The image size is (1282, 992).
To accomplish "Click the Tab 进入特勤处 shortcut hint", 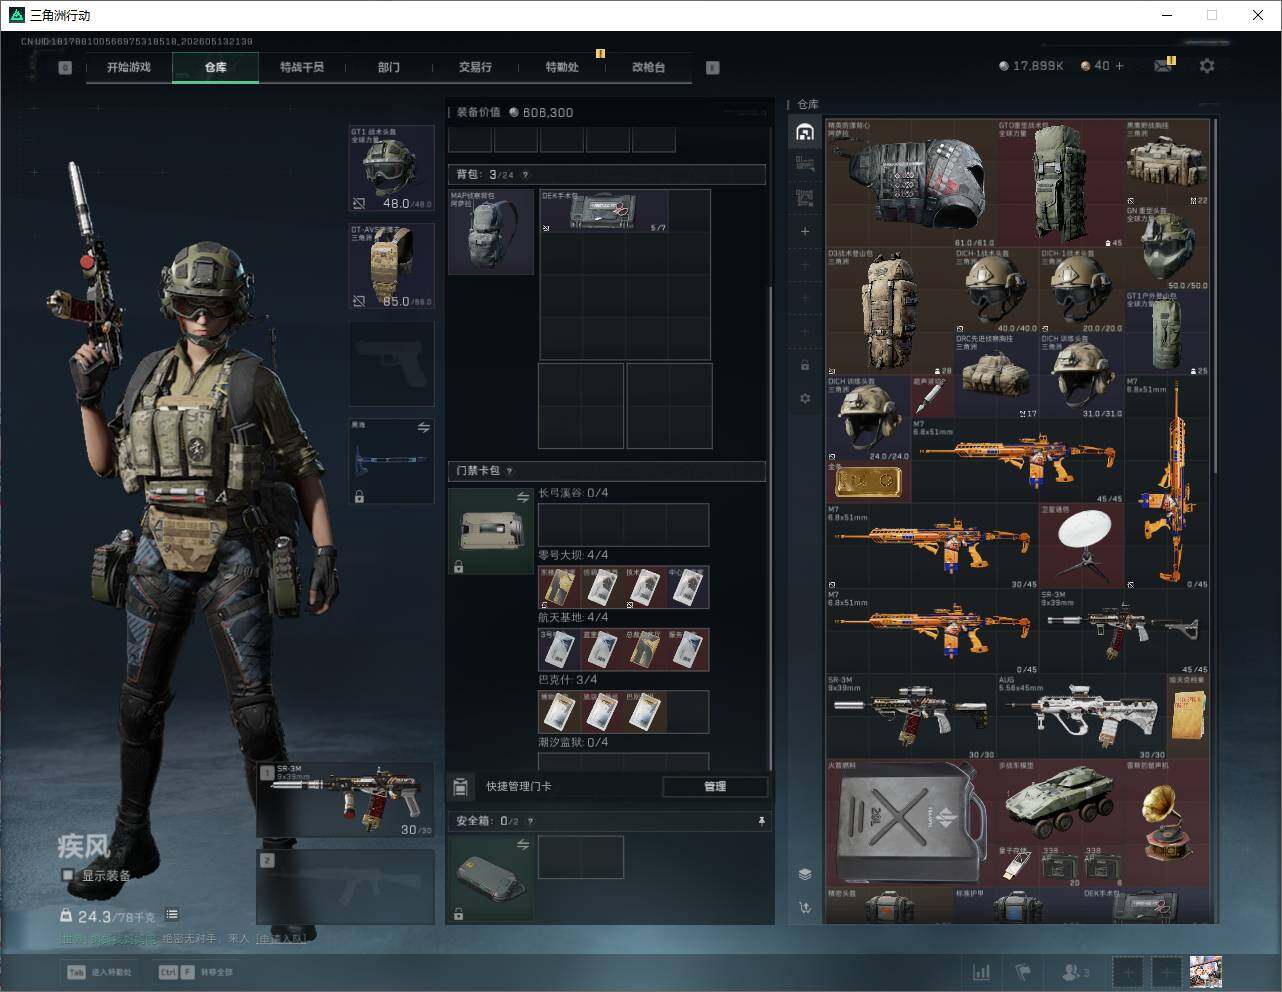I will [x=99, y=972].
